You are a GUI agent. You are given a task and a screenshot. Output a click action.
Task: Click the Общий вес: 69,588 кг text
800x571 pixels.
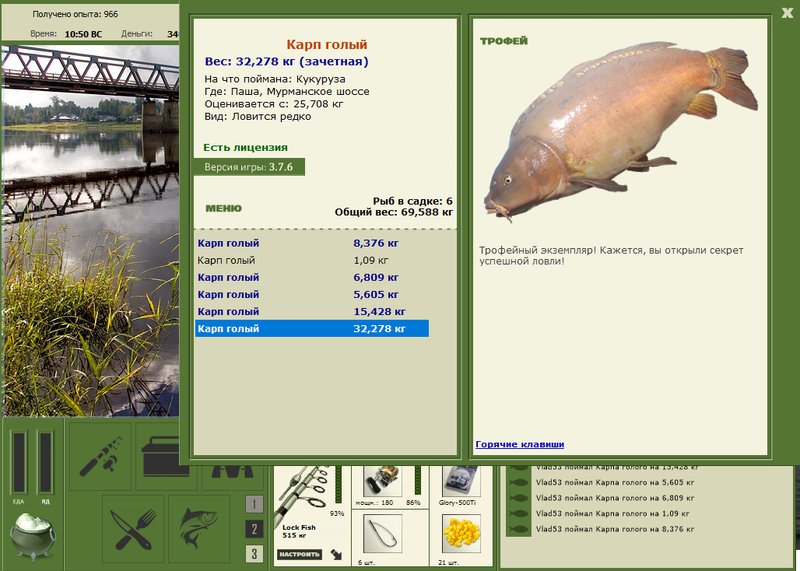pos(394,212)
